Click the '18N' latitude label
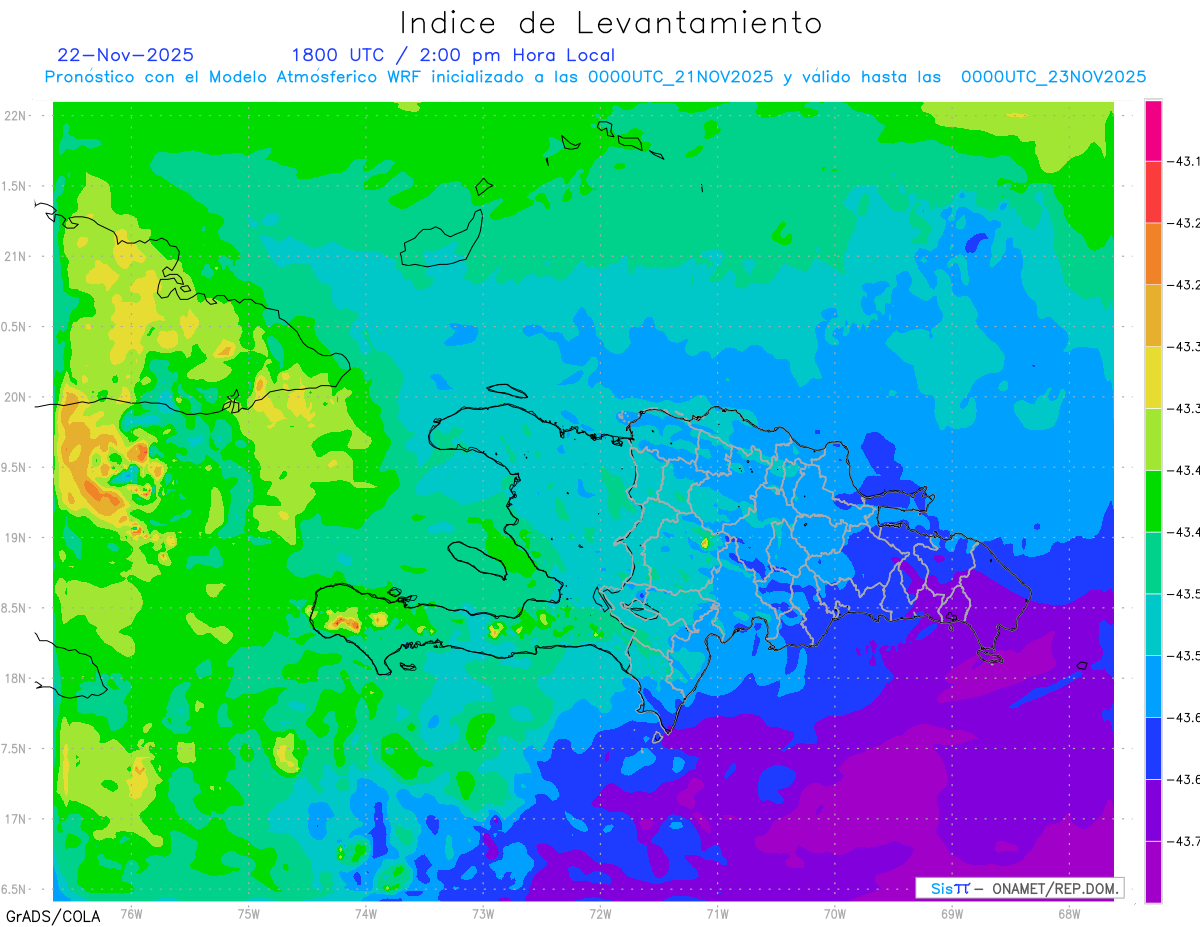The width and height of the screenshot is (1200, 927). pos(15,678)
